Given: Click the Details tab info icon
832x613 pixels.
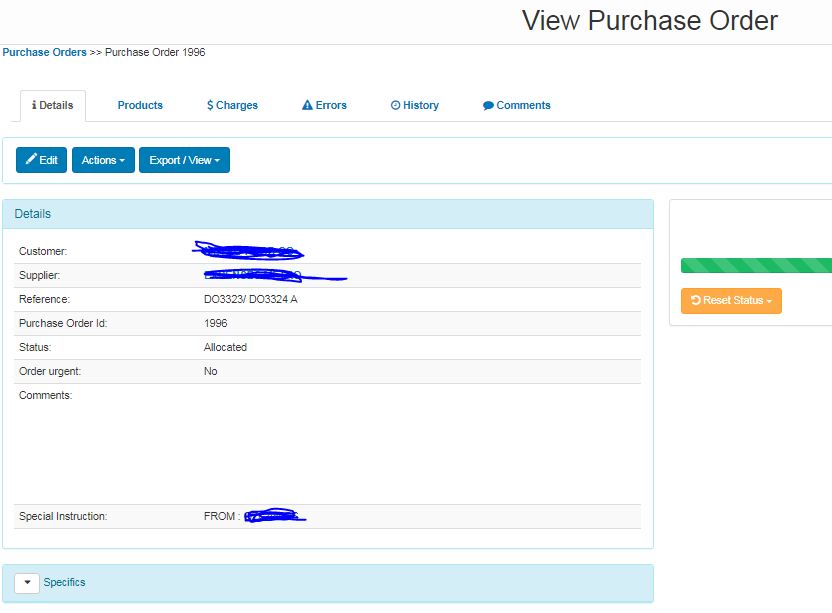Looking at the screenshot, I should [x=35, y=105].
